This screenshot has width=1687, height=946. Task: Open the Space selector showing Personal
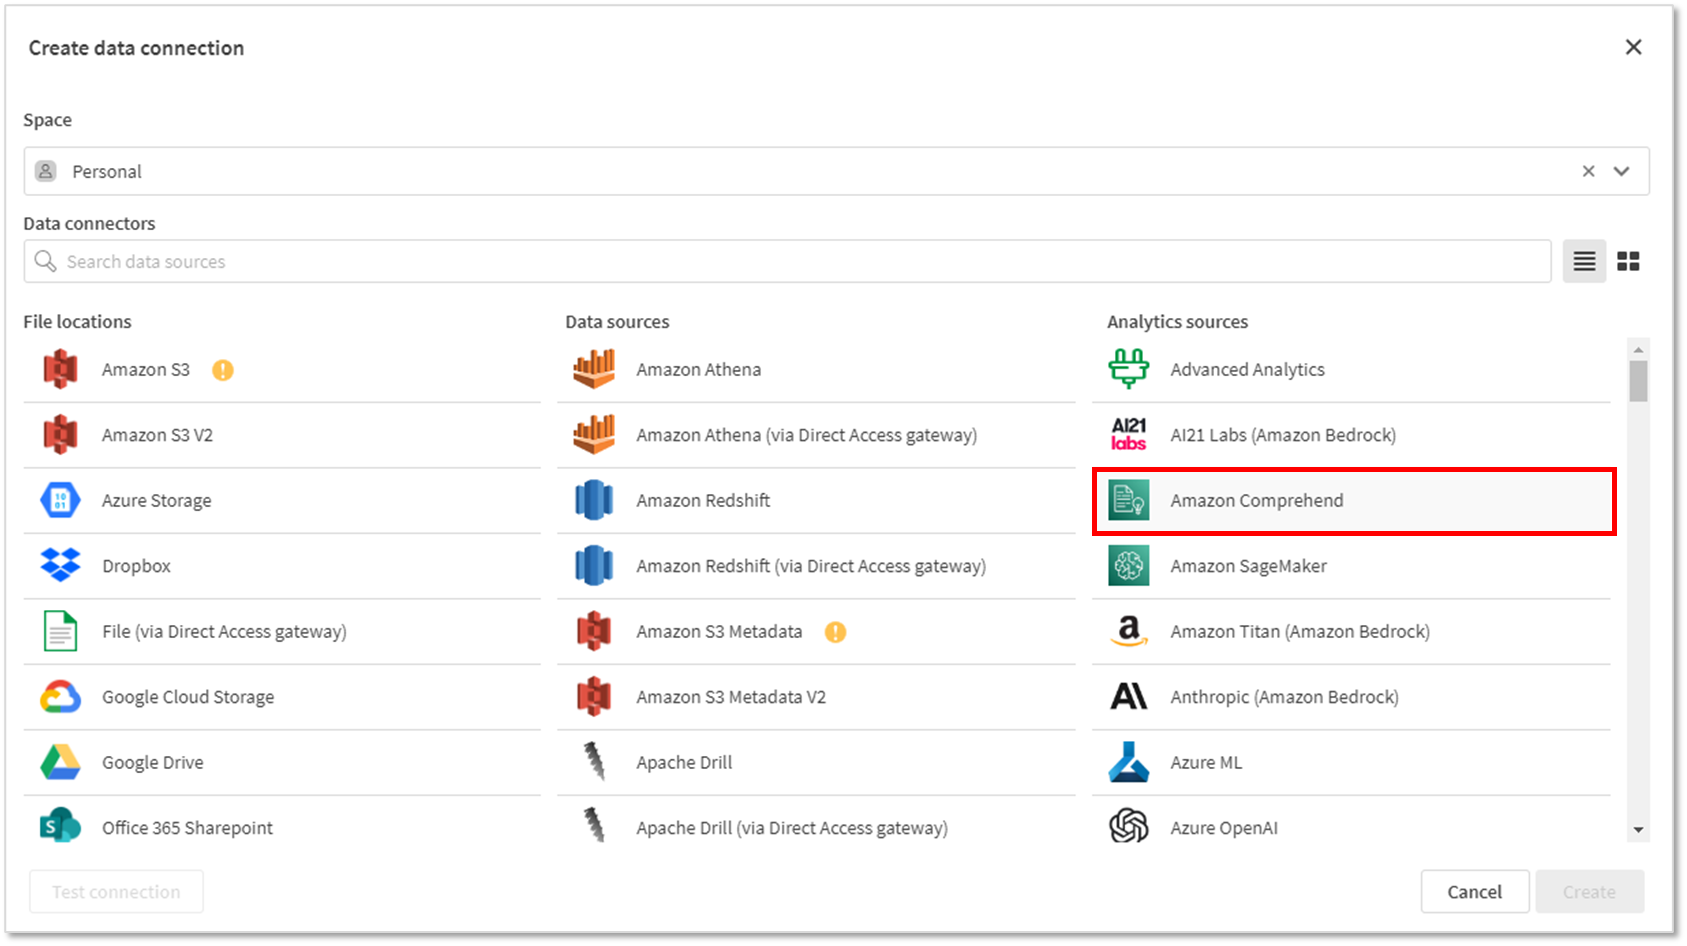836,171
